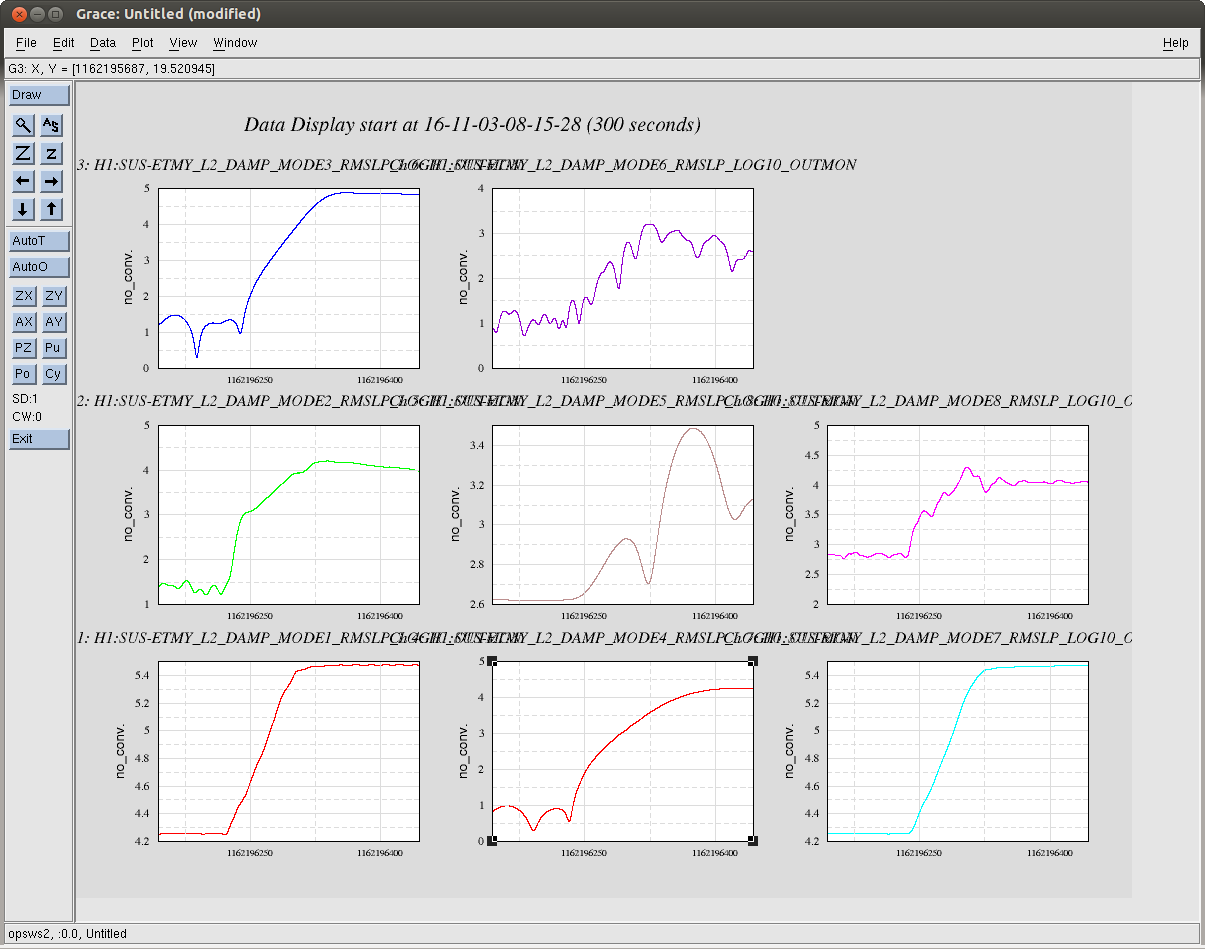Click the Cy cycle button
The width and height of the screenshot is (1205, 949).
[x=54, y=374]
